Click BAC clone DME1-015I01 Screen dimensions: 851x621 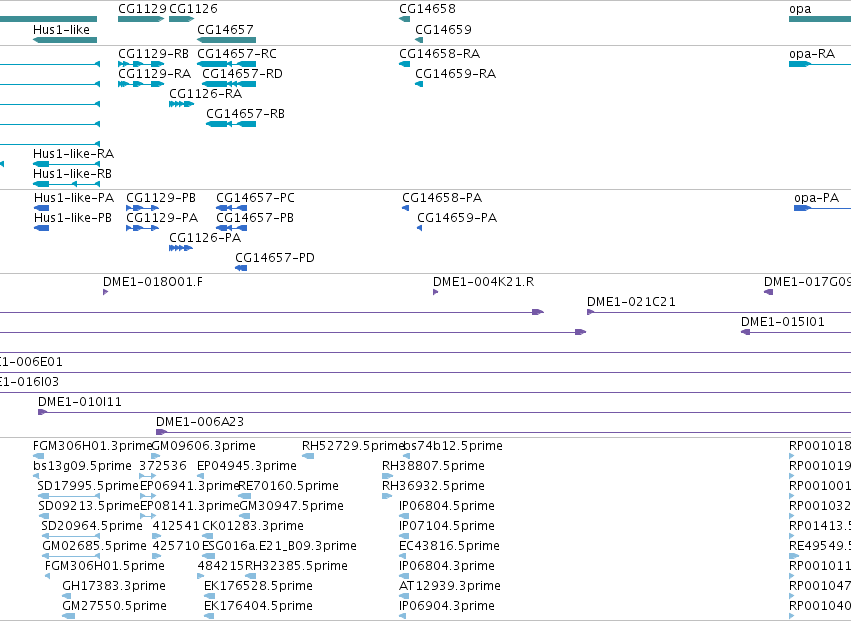(783, 322)
